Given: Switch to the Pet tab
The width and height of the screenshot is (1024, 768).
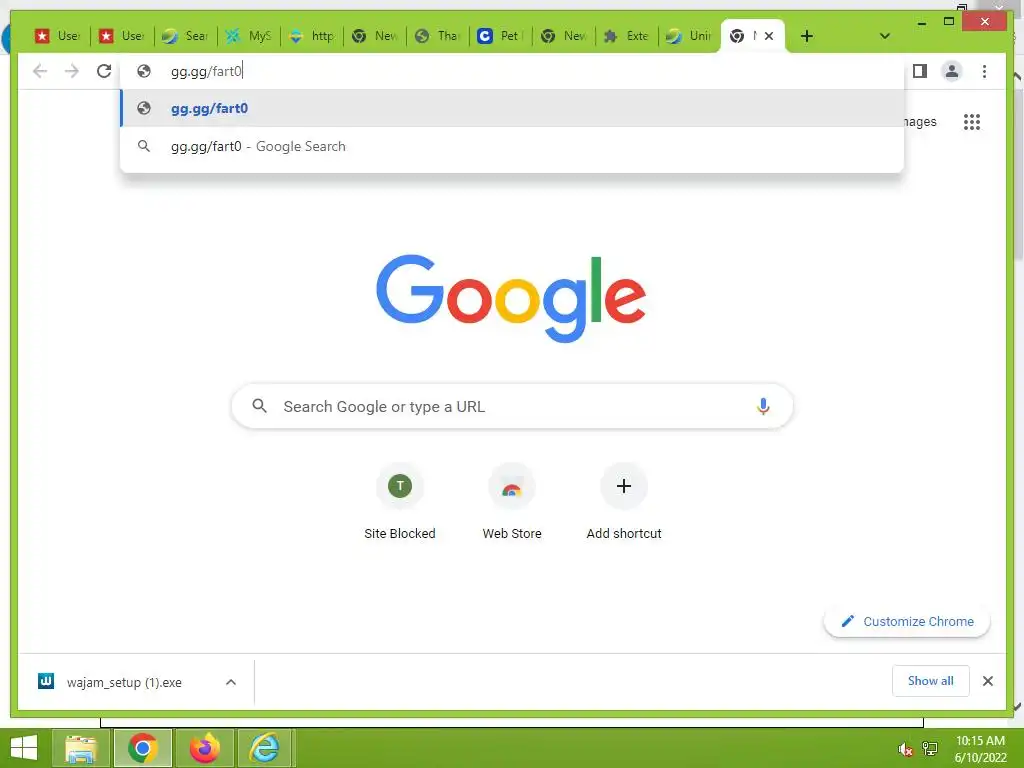Looking at the screenshot, I should pyautogui.click(x=501, y=36).
